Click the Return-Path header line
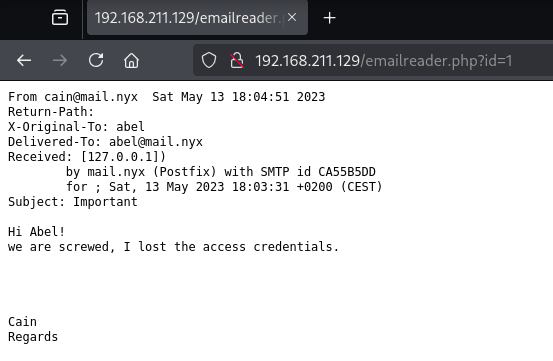 [x=51, y=112]
